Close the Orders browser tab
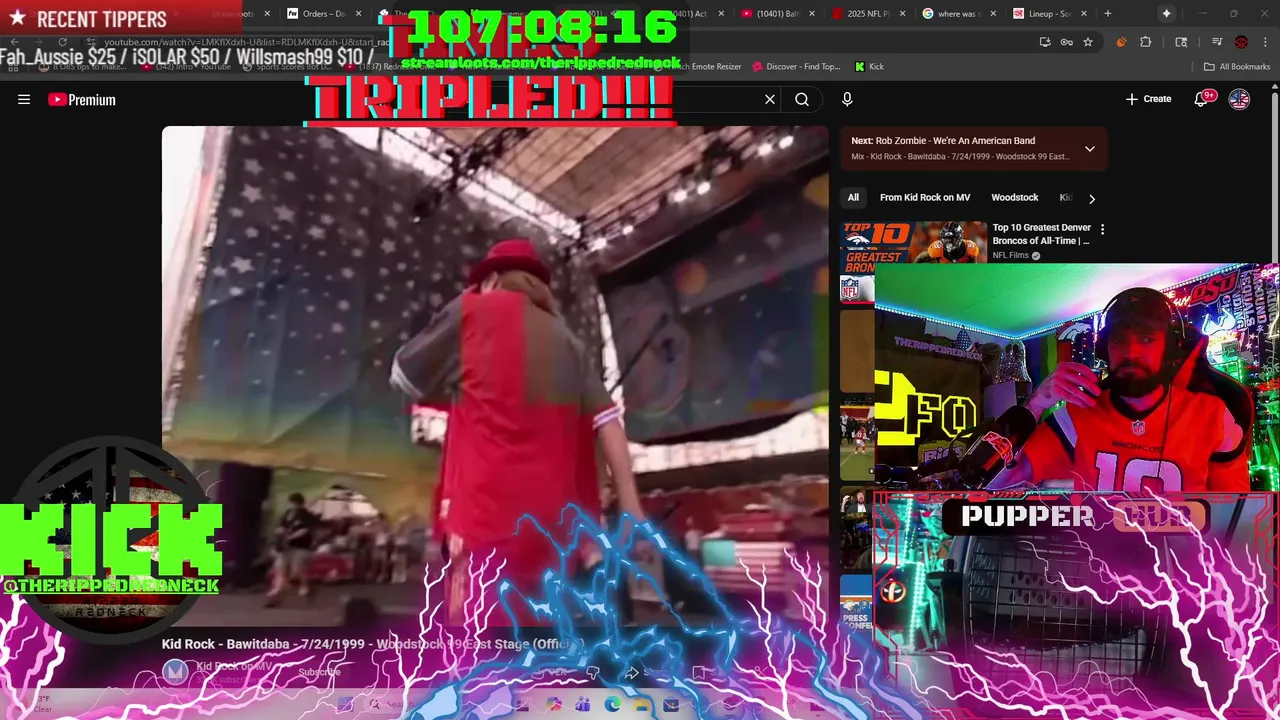 click(358, 14)
